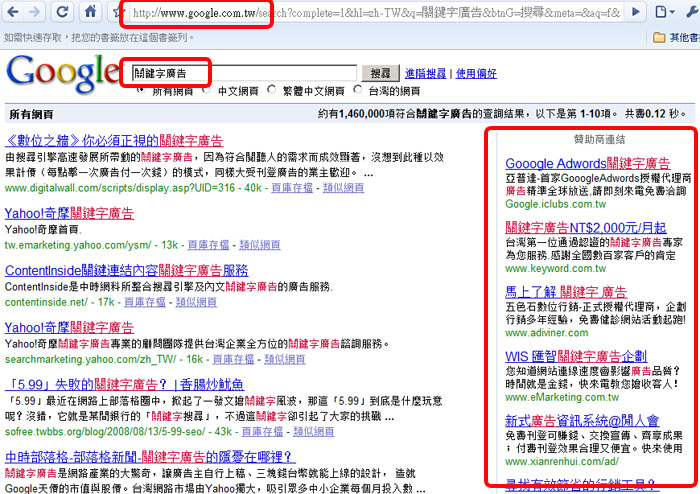Select the 中文網頁 radio option
Viewport: 700px width, 494px height.
pyautogui.click(x=206, y=90)
